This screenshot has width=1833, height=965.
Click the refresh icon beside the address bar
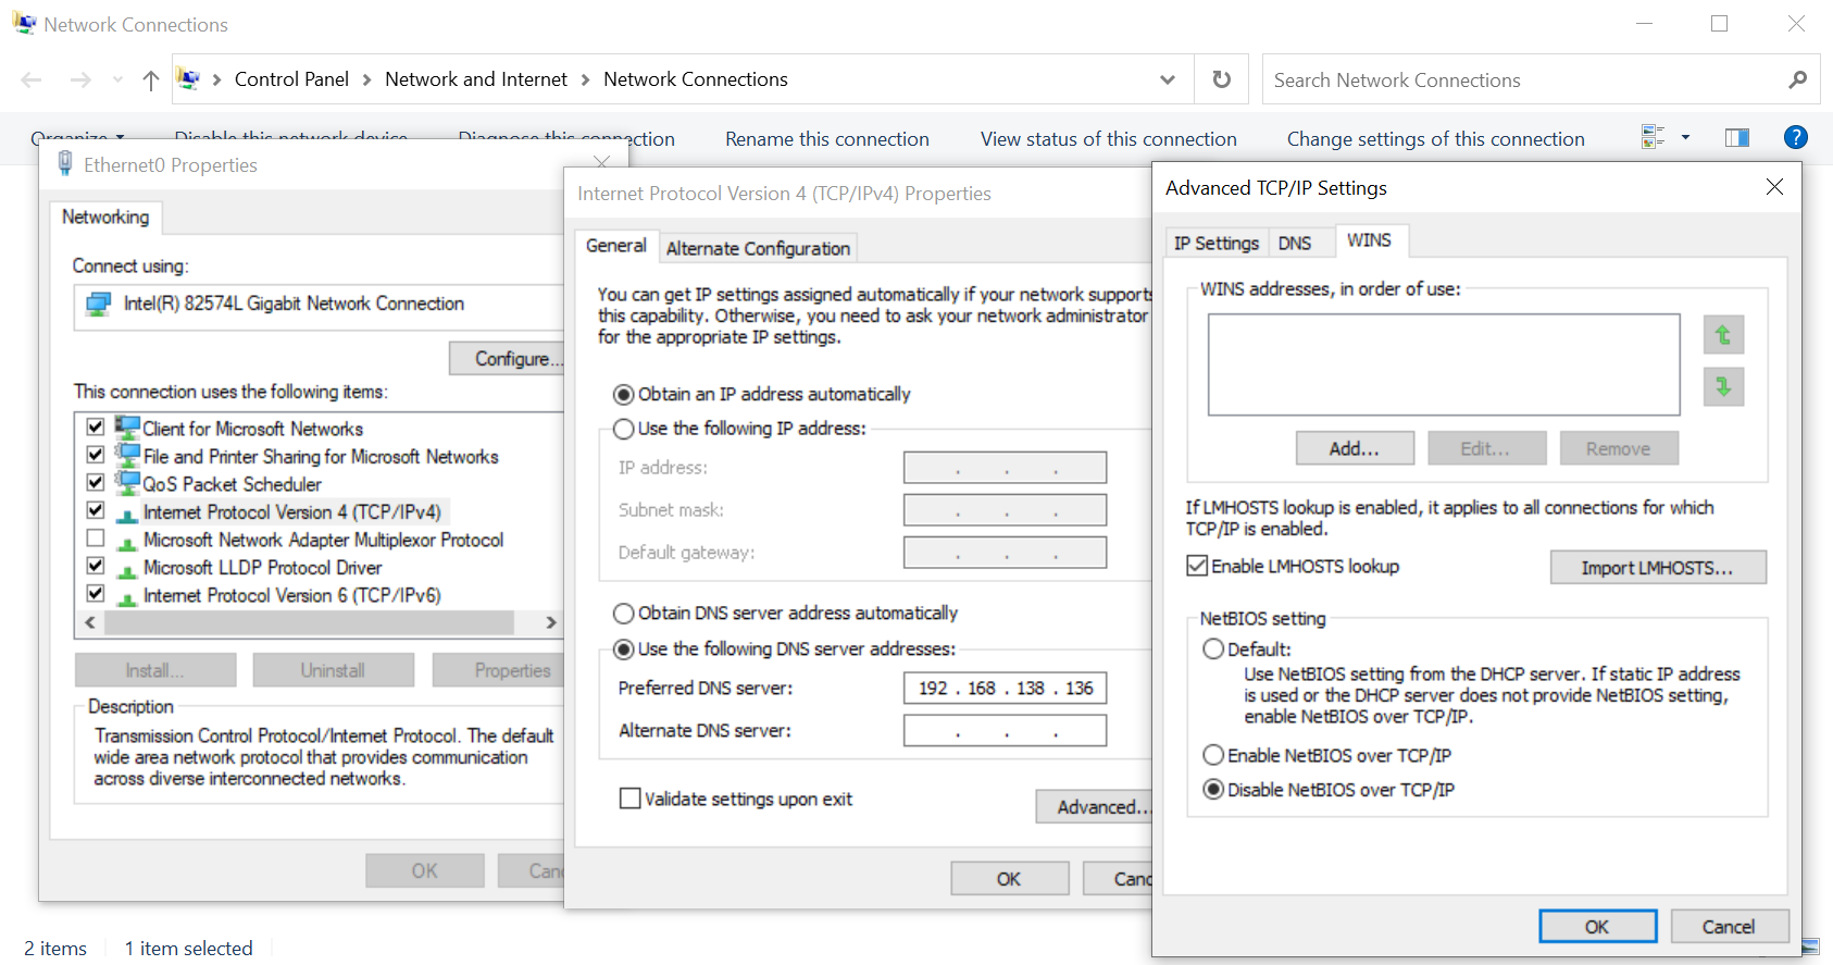point(1221,80)
